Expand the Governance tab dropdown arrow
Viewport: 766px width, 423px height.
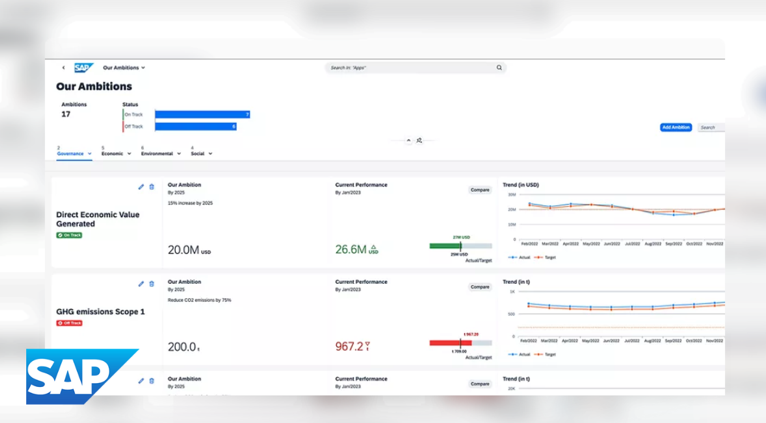[90, 154]
